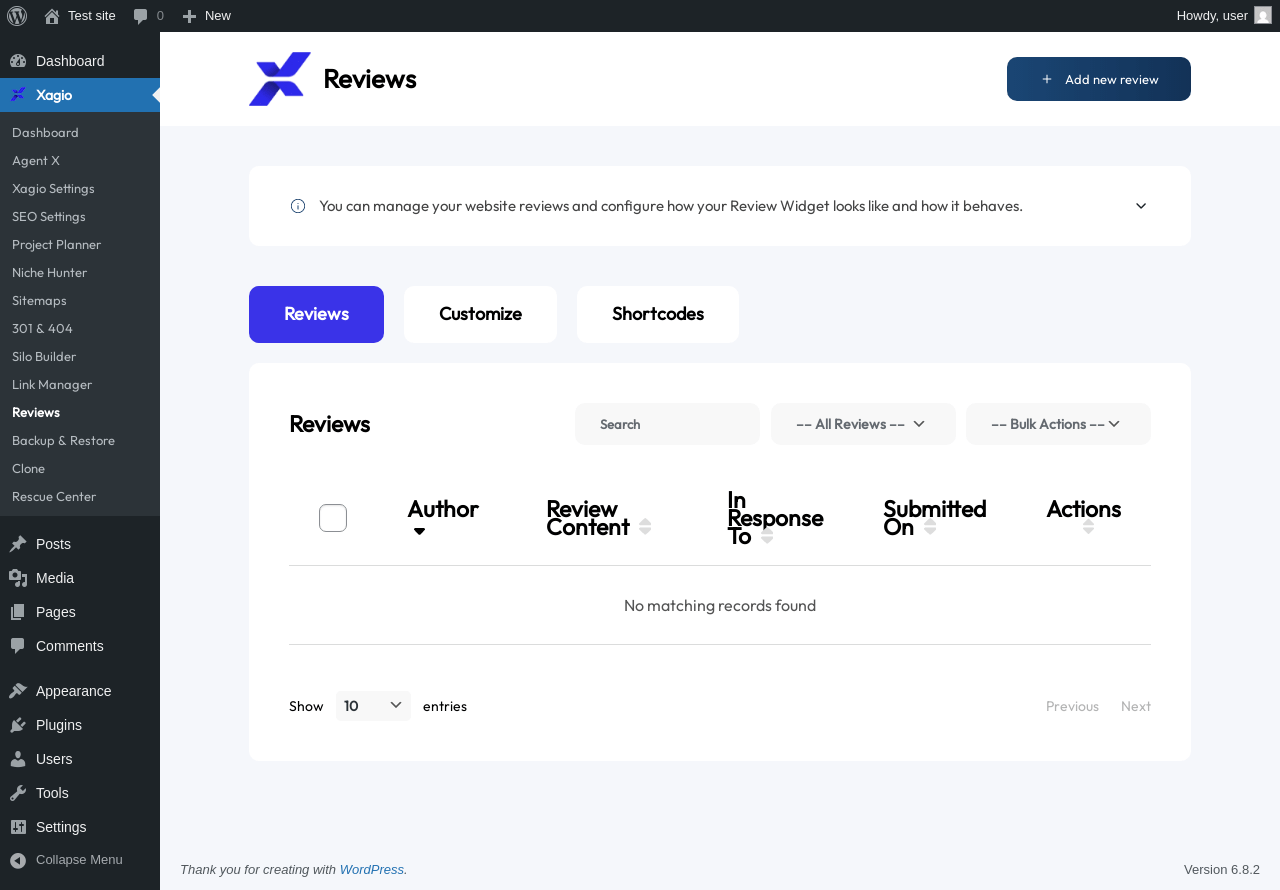Click the Pages icon in sidebar
This screenshot has height=890, width=1280.
coord(18,612)
